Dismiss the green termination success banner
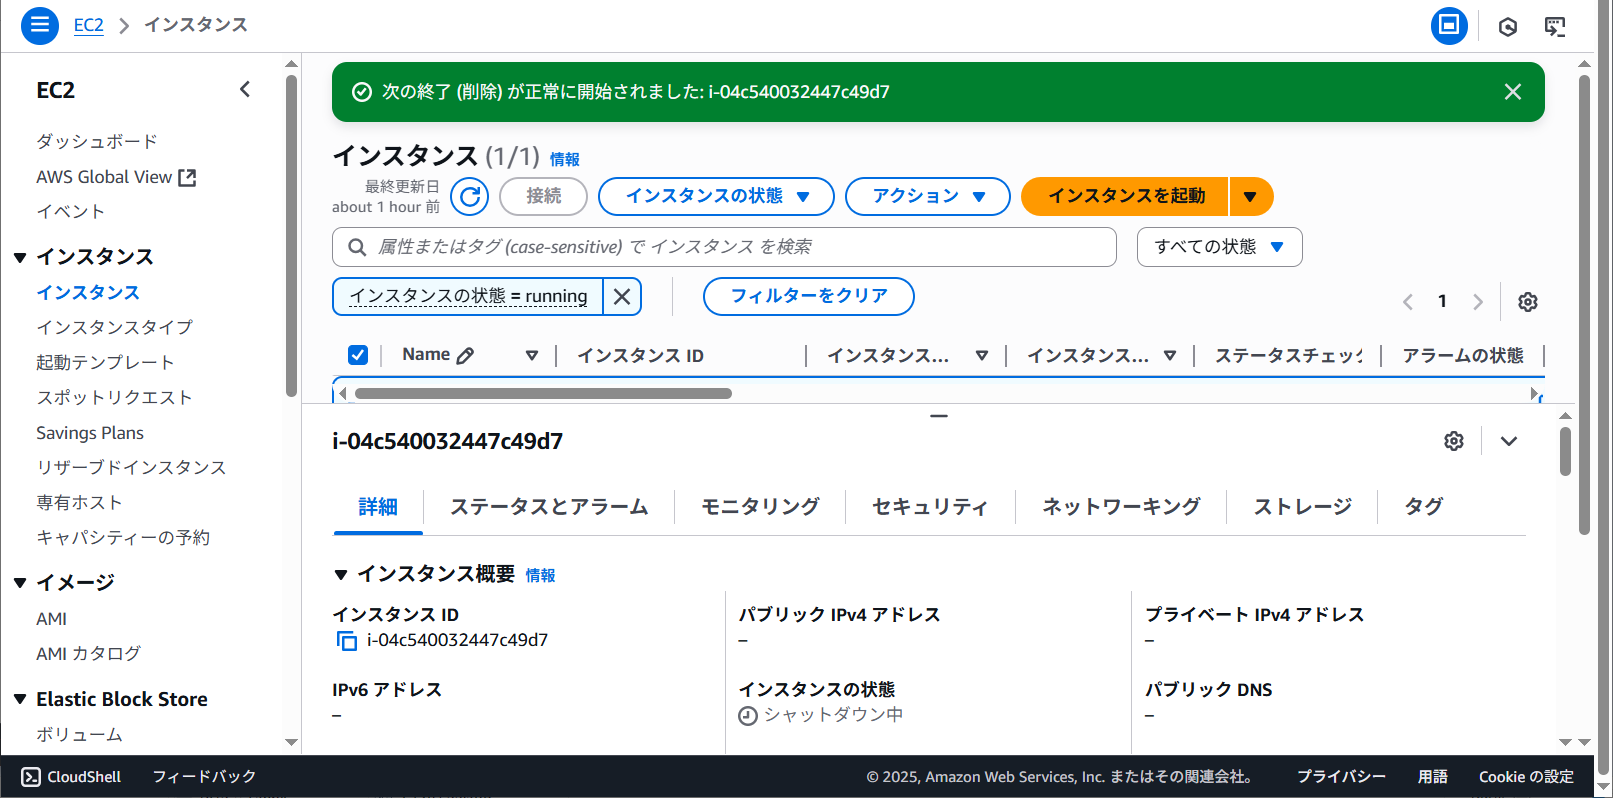The height and width of the screenshot is (798, 1613). click(1512, 92)
